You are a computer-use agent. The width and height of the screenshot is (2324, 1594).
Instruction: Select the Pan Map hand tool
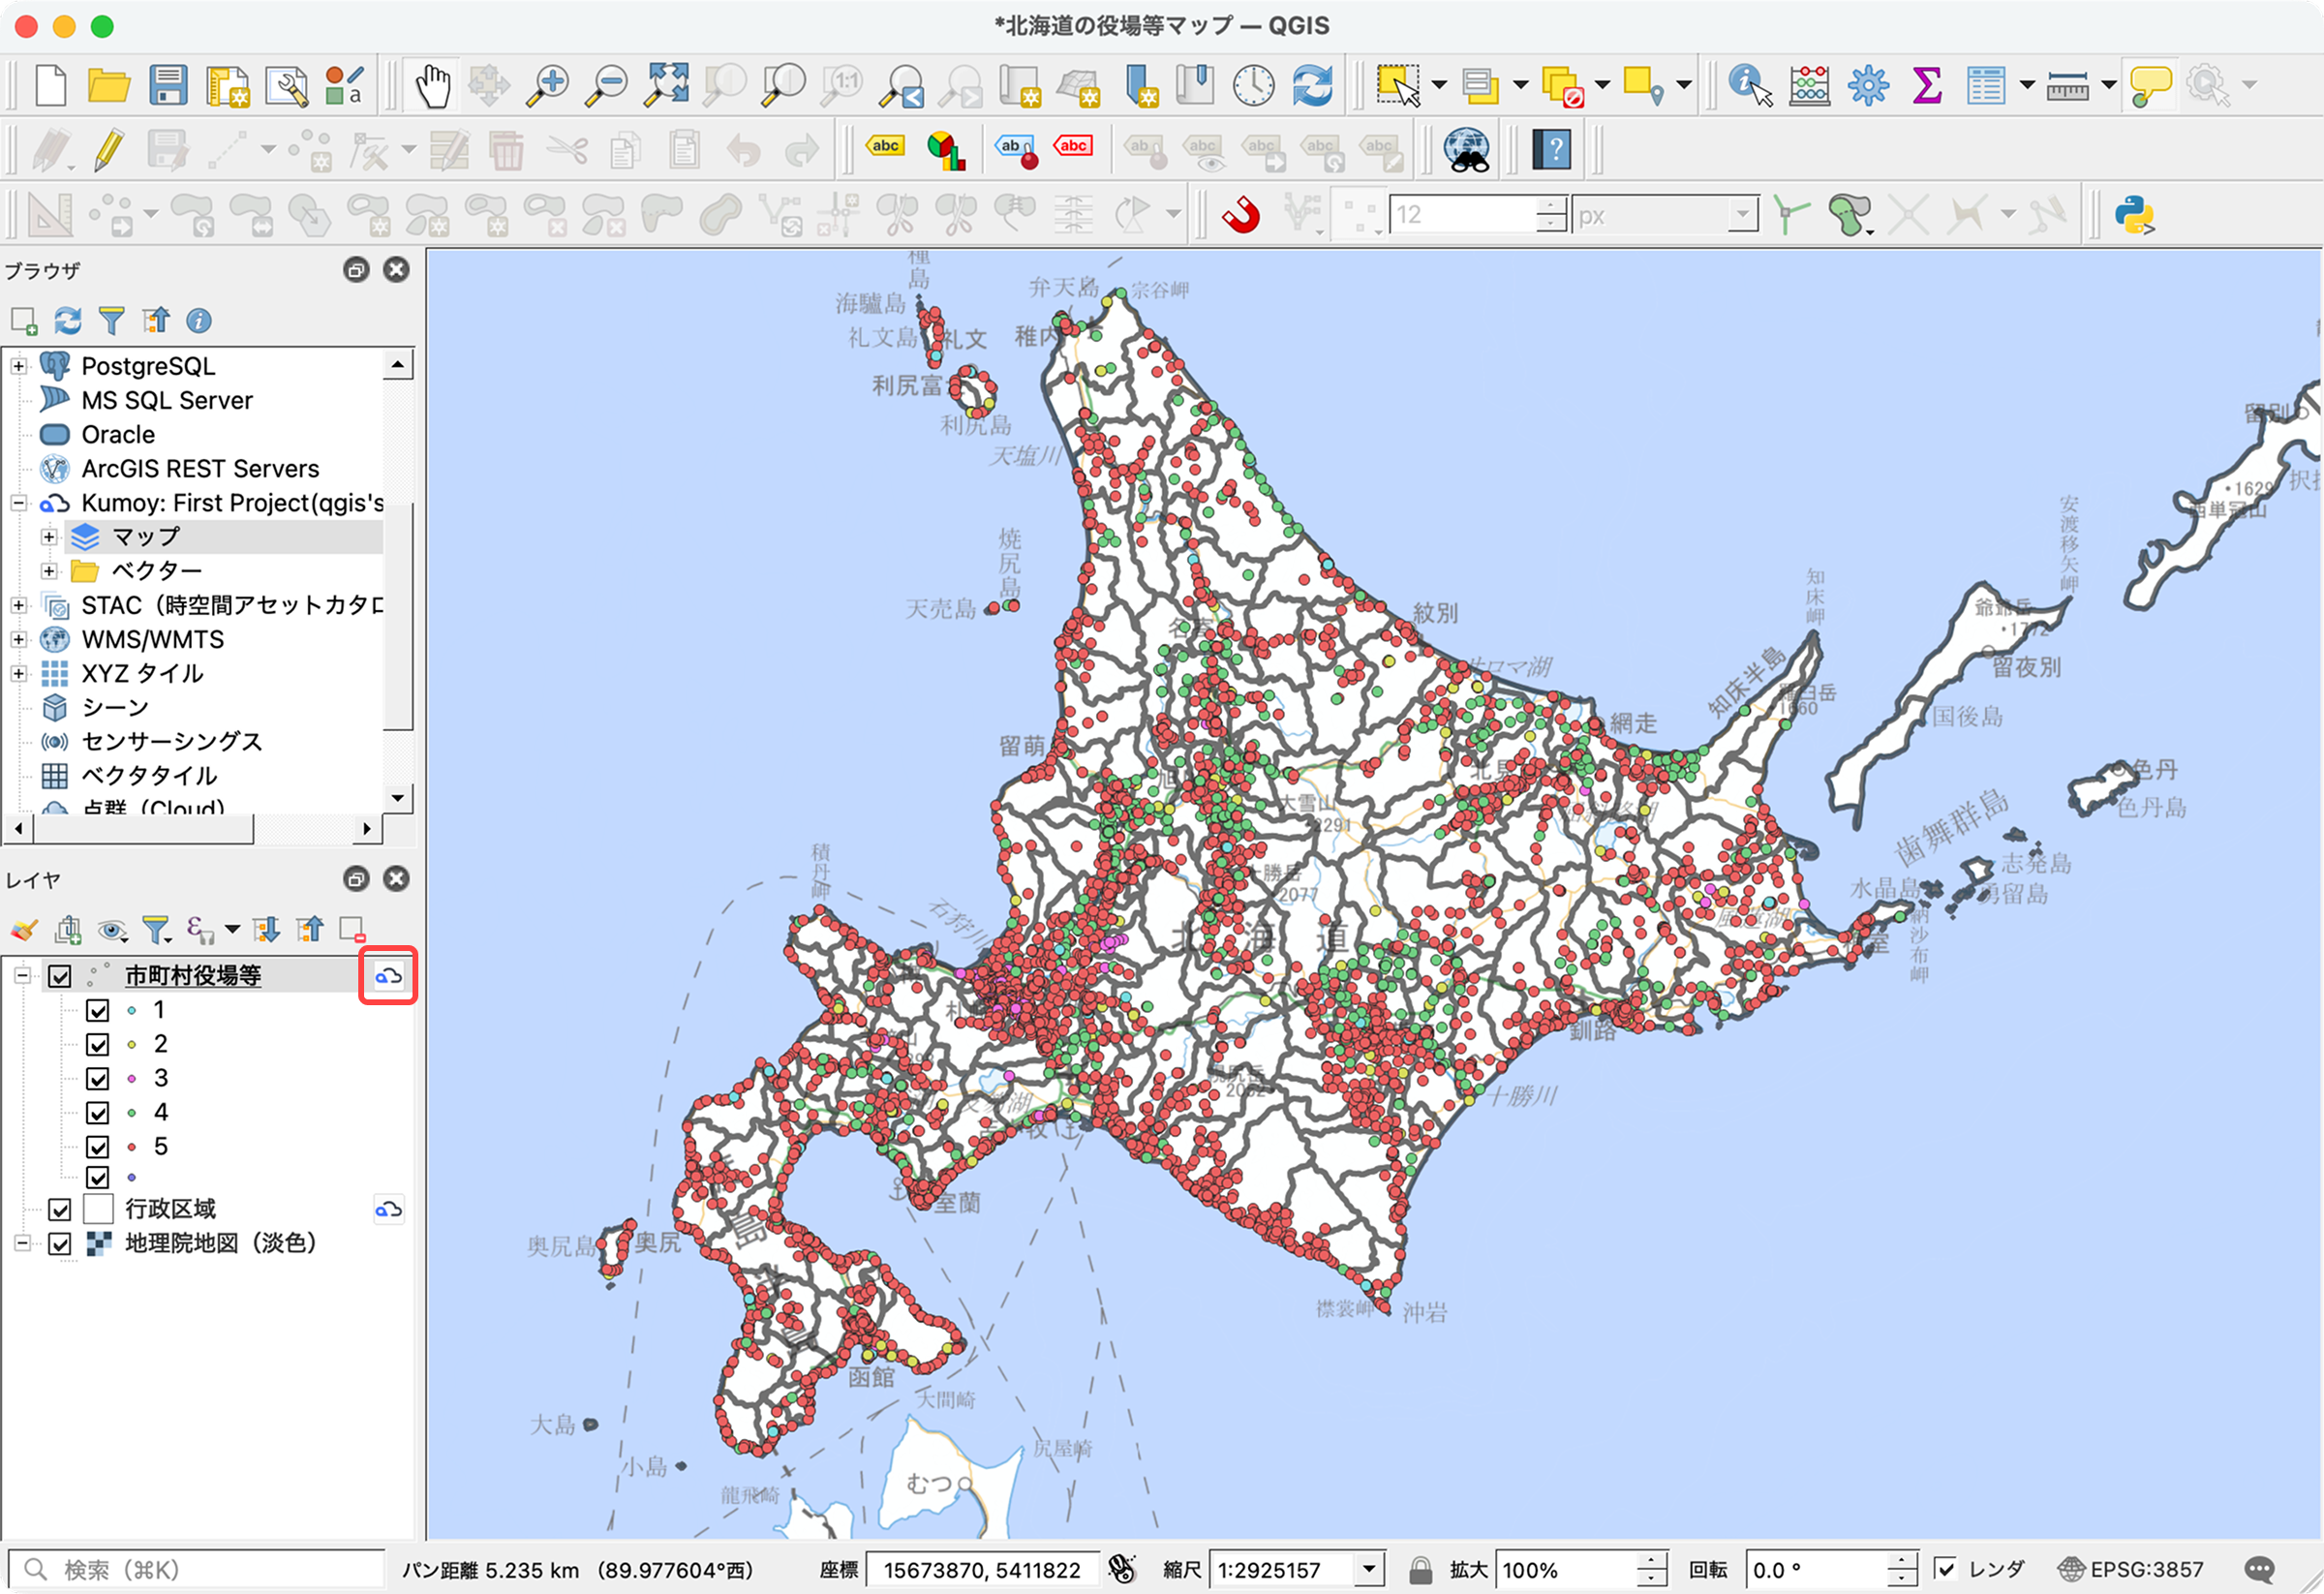(x=432, y=86)
